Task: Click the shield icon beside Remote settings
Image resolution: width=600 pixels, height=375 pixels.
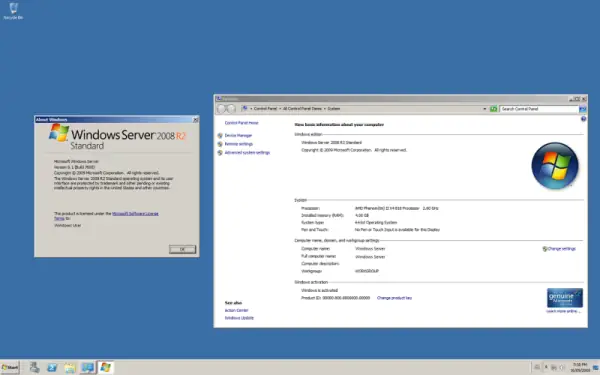Action: click(220, 144)
